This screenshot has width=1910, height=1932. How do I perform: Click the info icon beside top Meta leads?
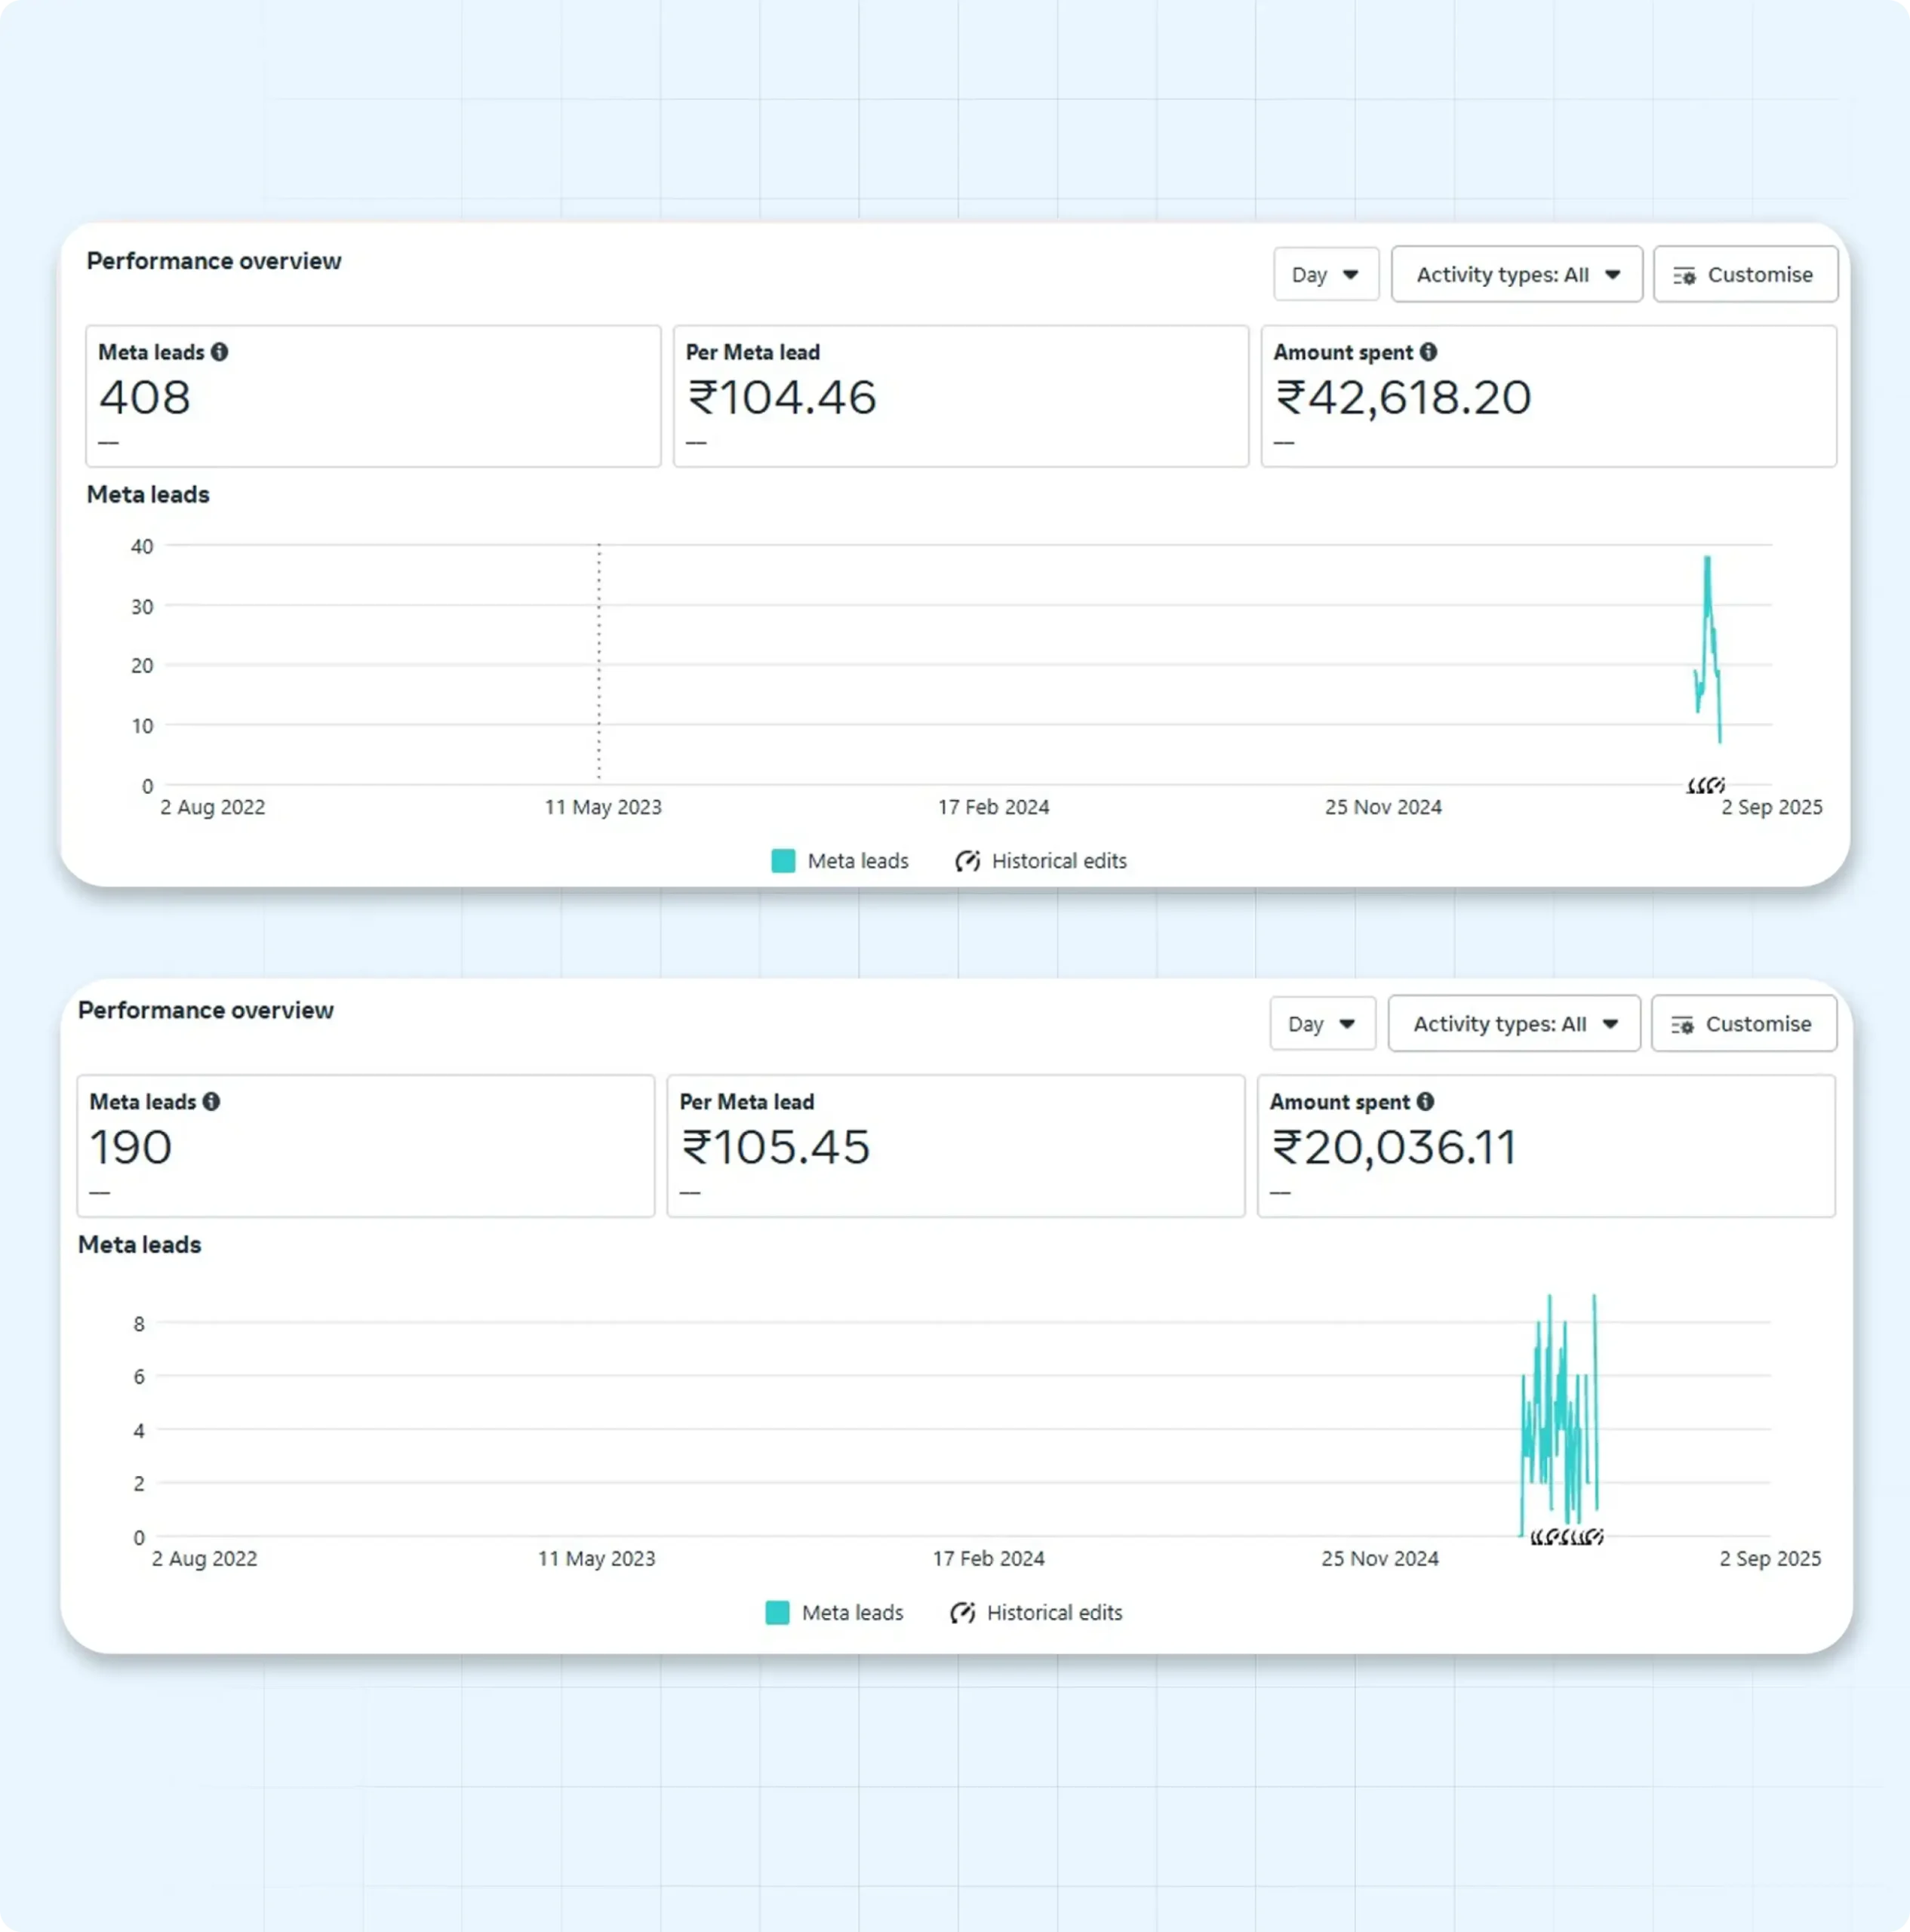219,352
